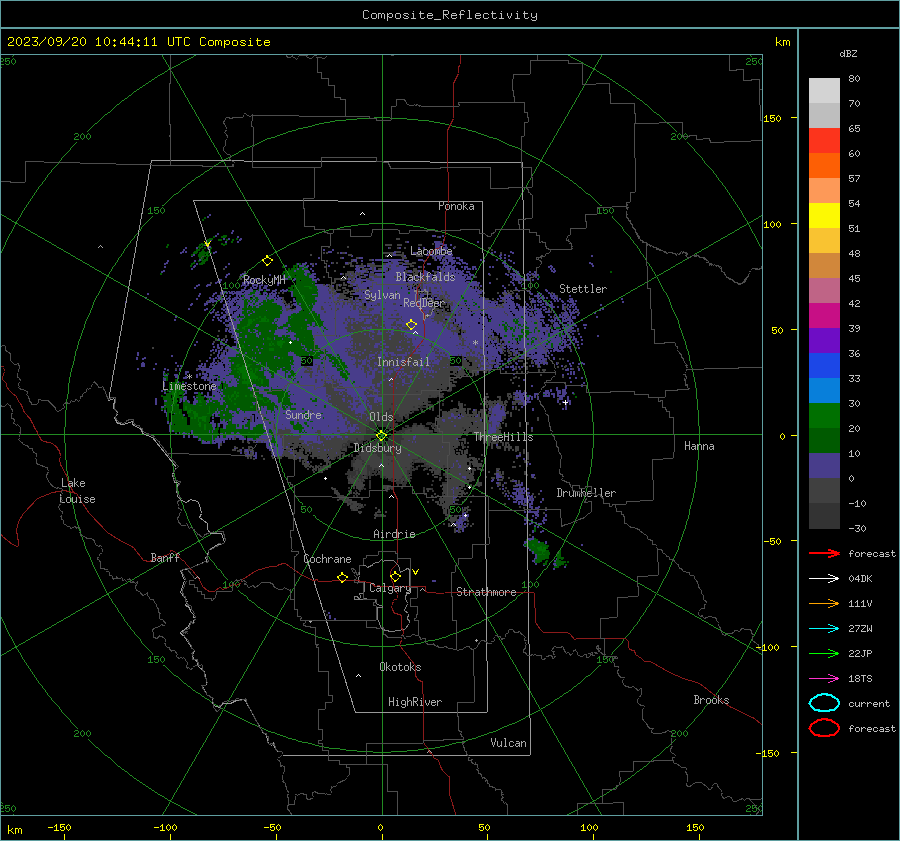
Task: Click the Lake Louise label
Action: (77, 491)
